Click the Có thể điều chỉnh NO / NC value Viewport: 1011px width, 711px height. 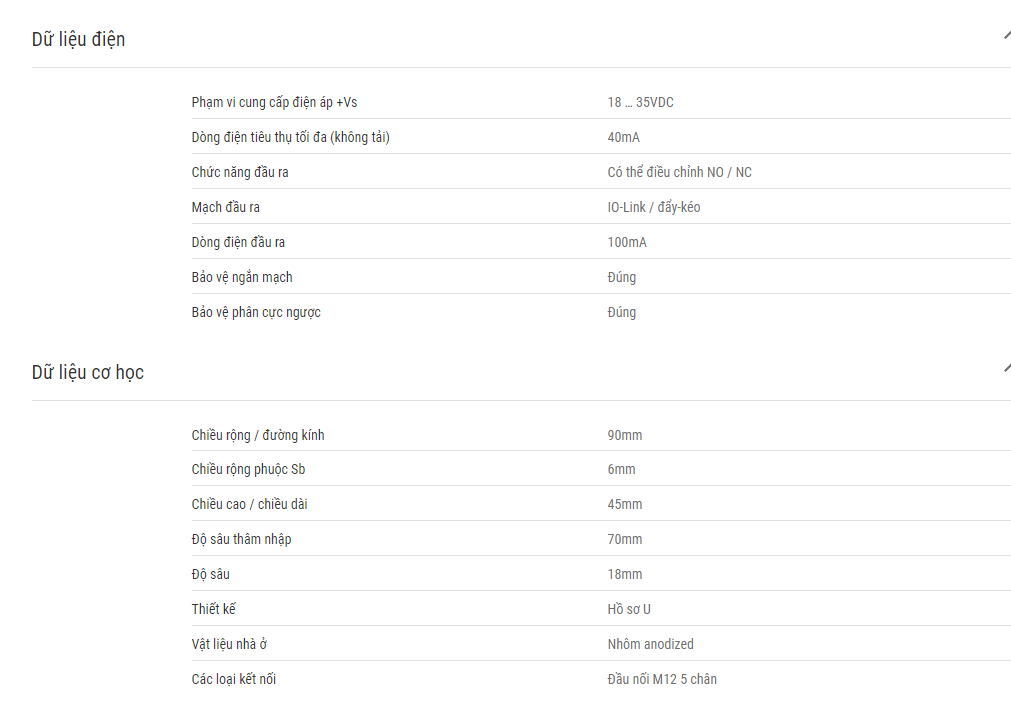680,172
